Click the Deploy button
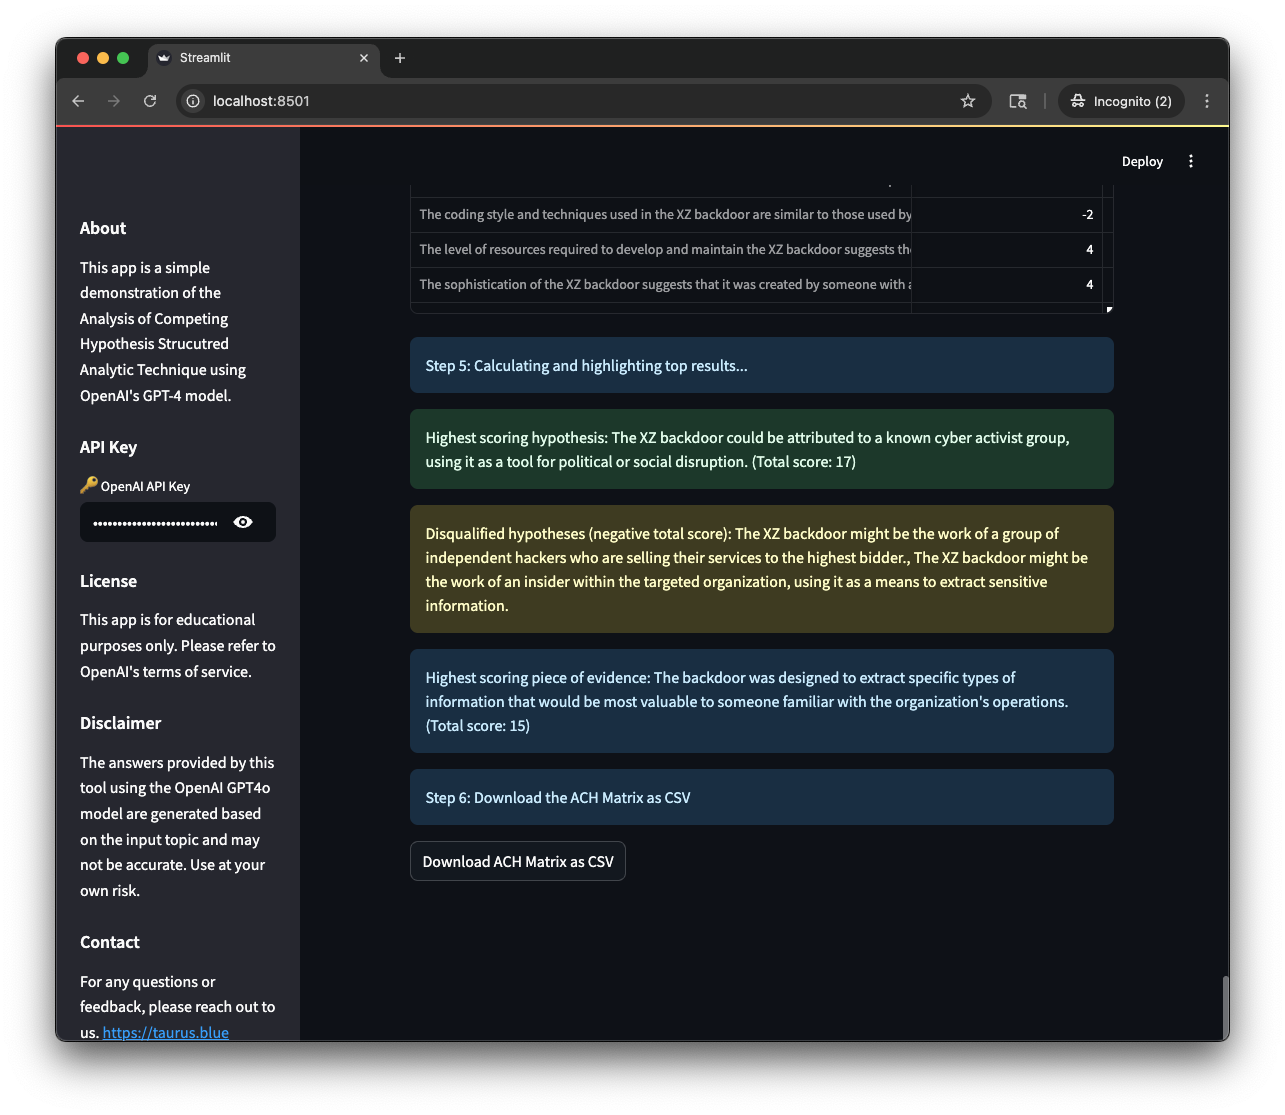 coord(1142,161)
